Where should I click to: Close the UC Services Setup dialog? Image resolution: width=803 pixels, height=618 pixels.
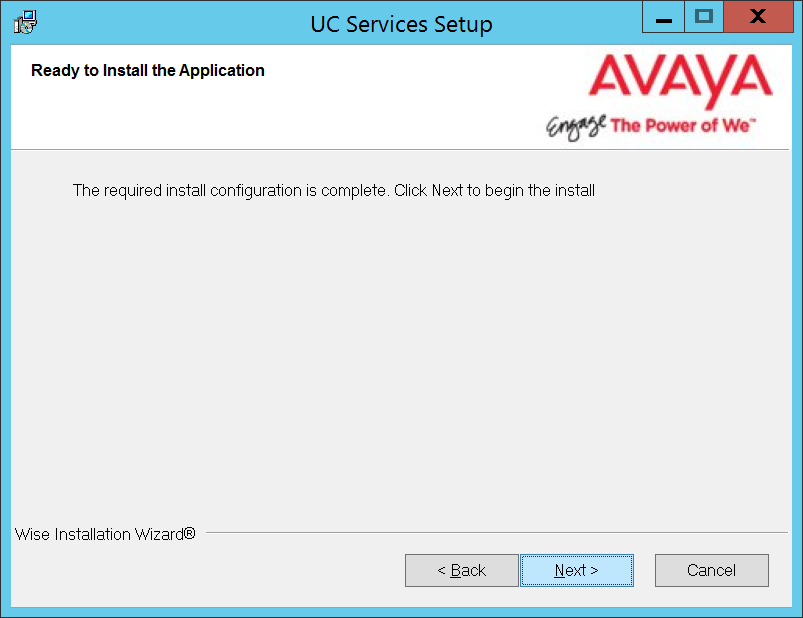[x=758, y=17]
